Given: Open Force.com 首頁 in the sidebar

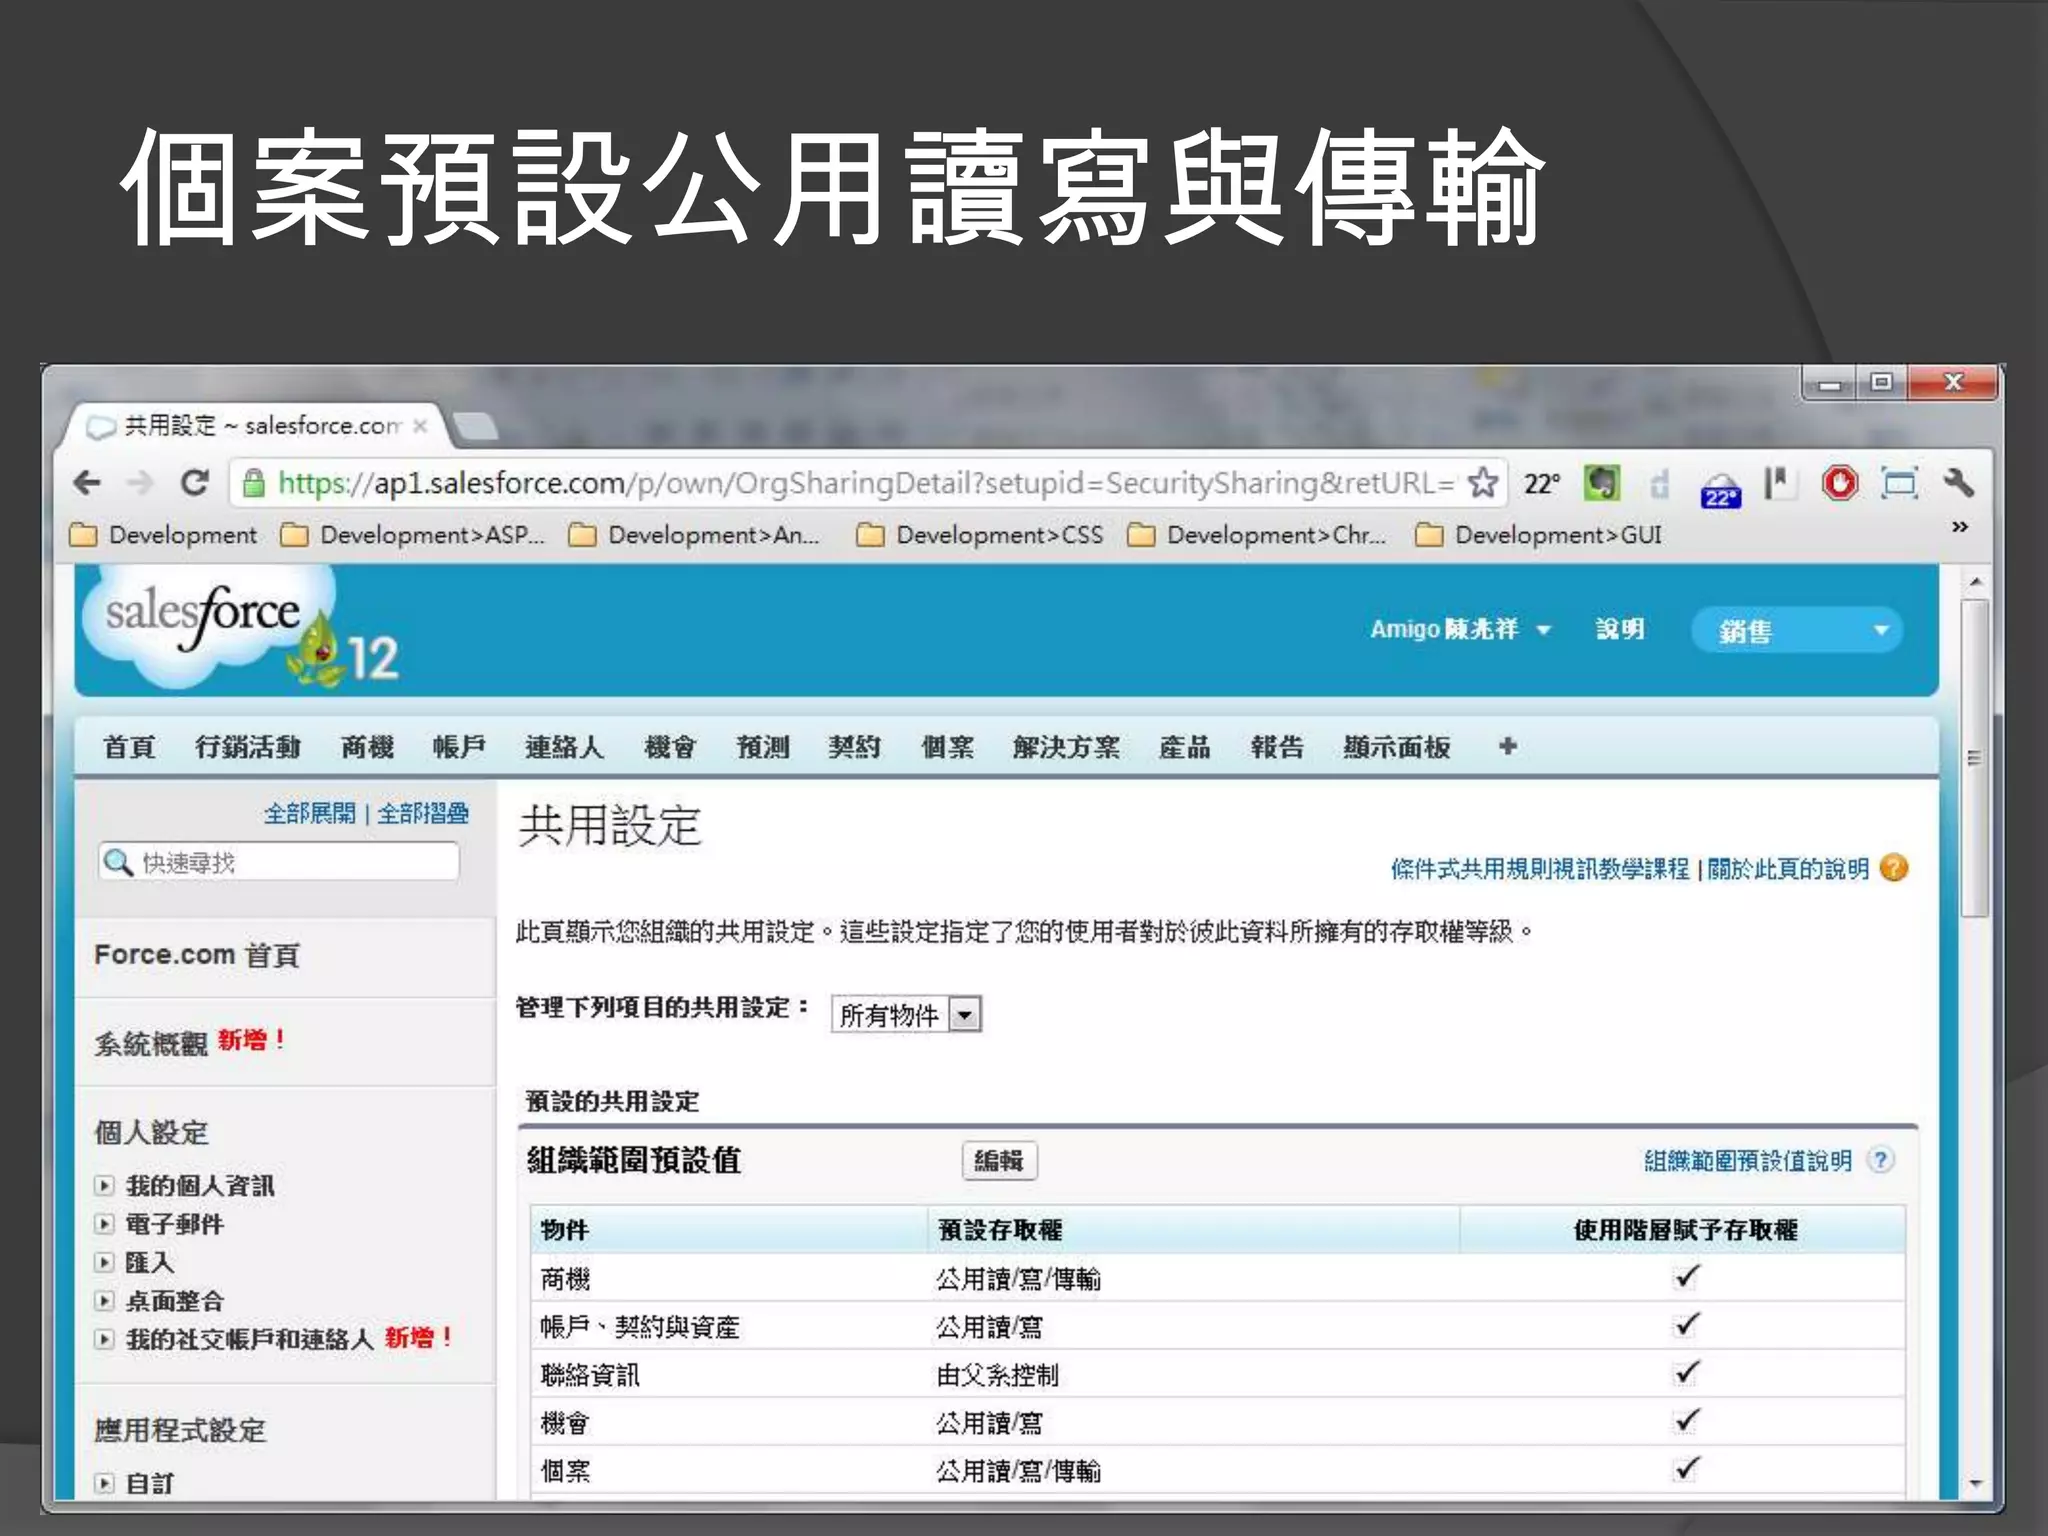Looking at the screenshot, I should coord(197,955).
